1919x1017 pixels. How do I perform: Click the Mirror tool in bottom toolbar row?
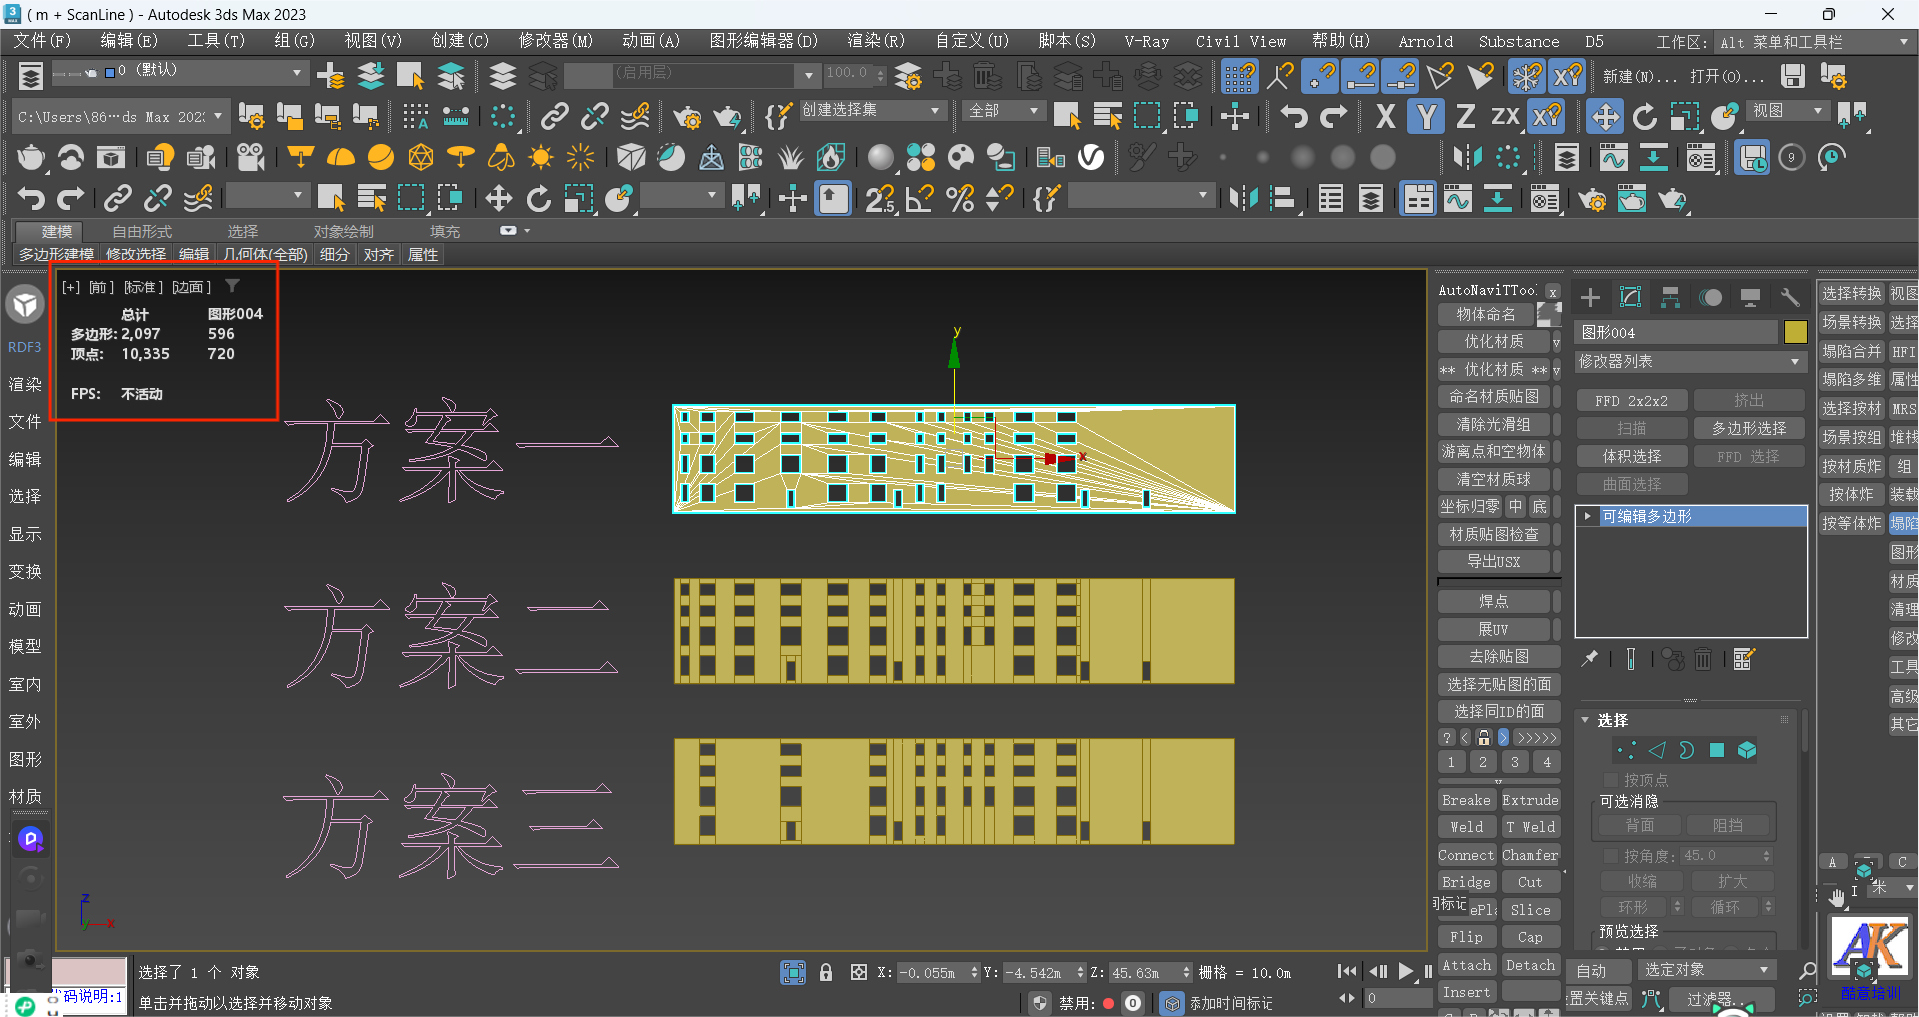[x=1244, y=199]
